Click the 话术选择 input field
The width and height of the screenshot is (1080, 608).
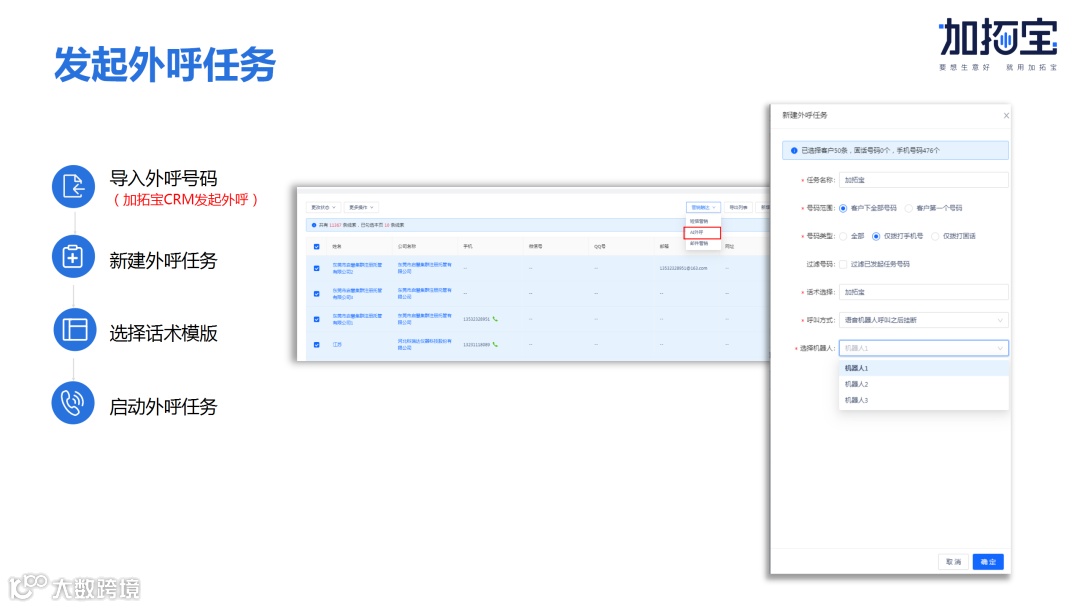click(x=924, y=292)
